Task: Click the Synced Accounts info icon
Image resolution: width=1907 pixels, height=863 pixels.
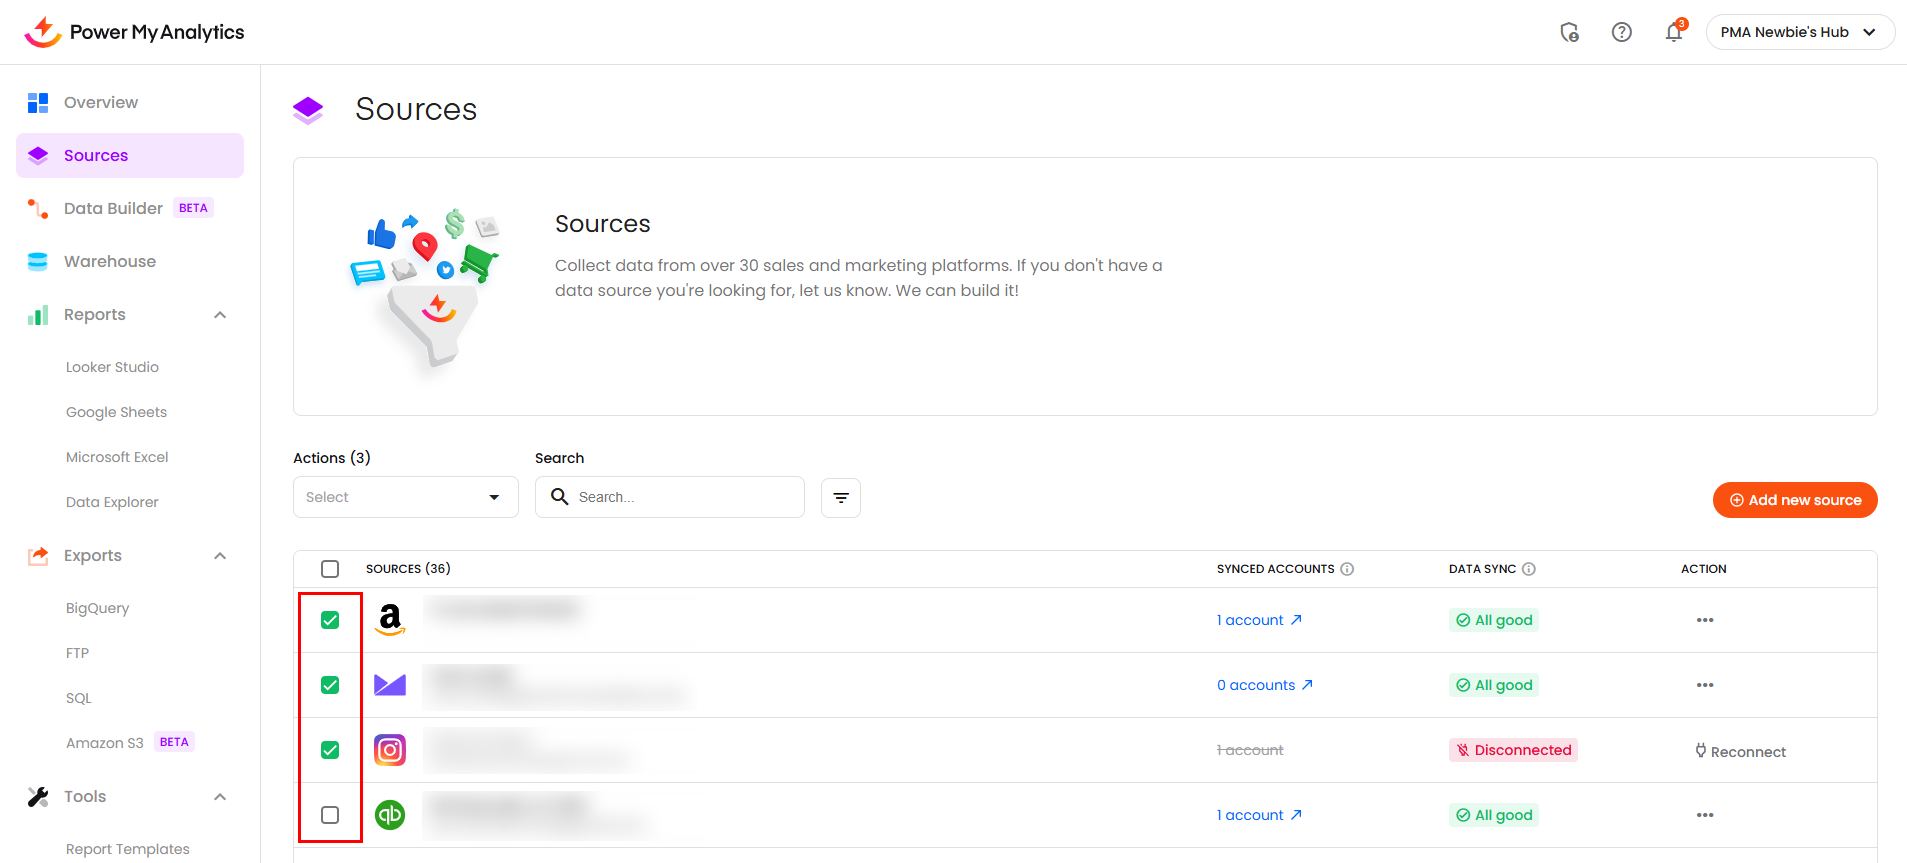Action: coord(1347,569)
